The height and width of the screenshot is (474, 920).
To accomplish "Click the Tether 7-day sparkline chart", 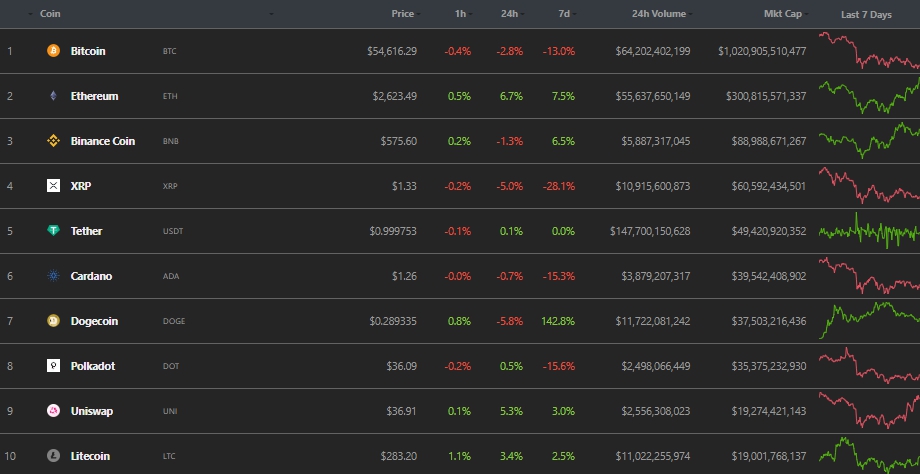I will tap(868, 231).
